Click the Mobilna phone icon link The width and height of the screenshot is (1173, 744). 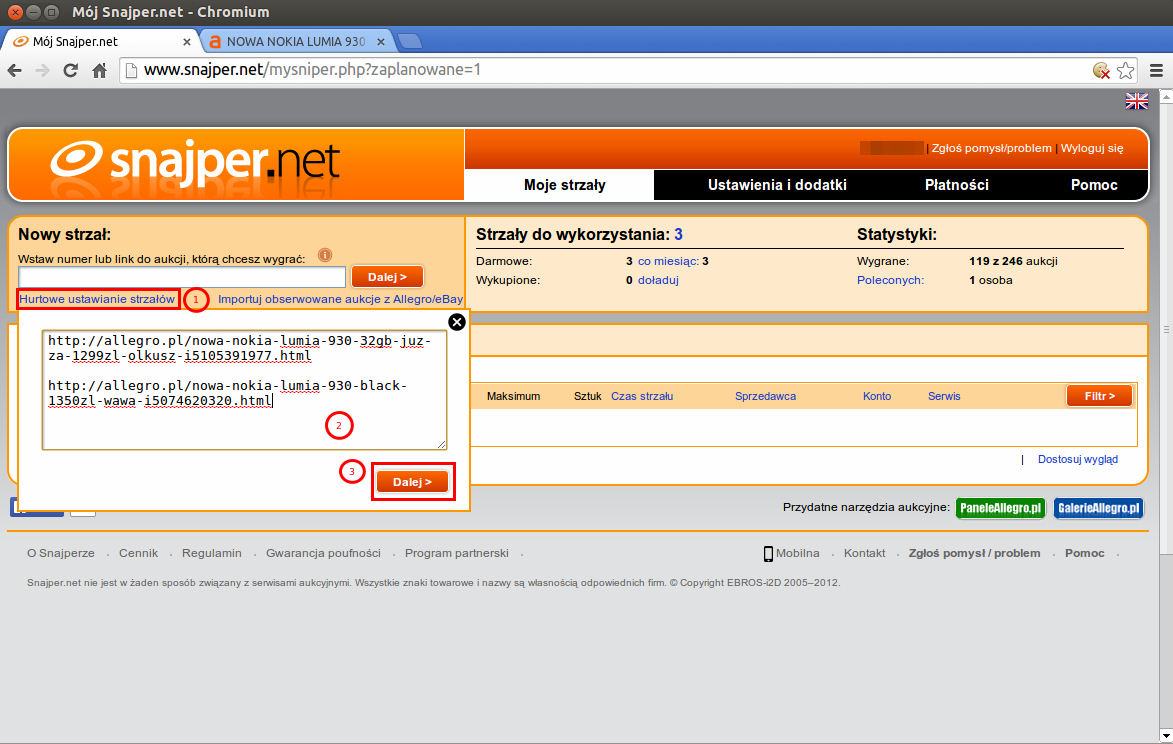click(768, 553)
